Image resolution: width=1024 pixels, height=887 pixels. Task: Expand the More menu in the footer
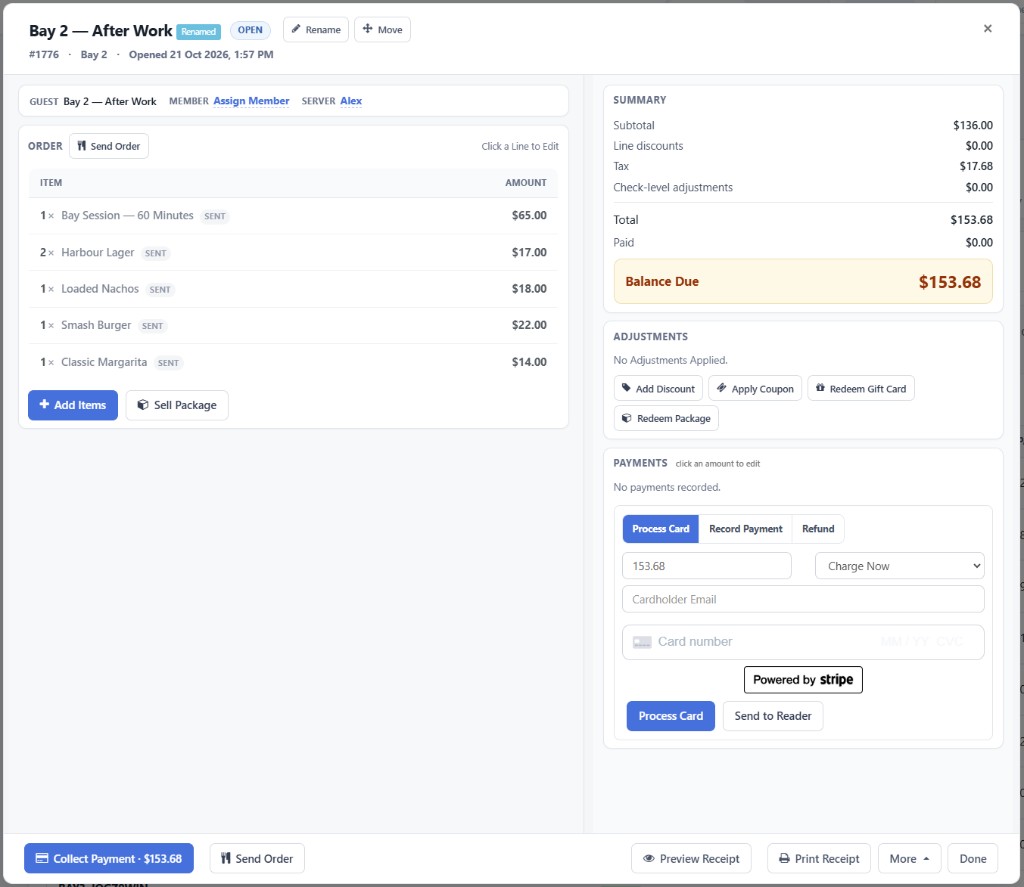click(x=909, y=858)
